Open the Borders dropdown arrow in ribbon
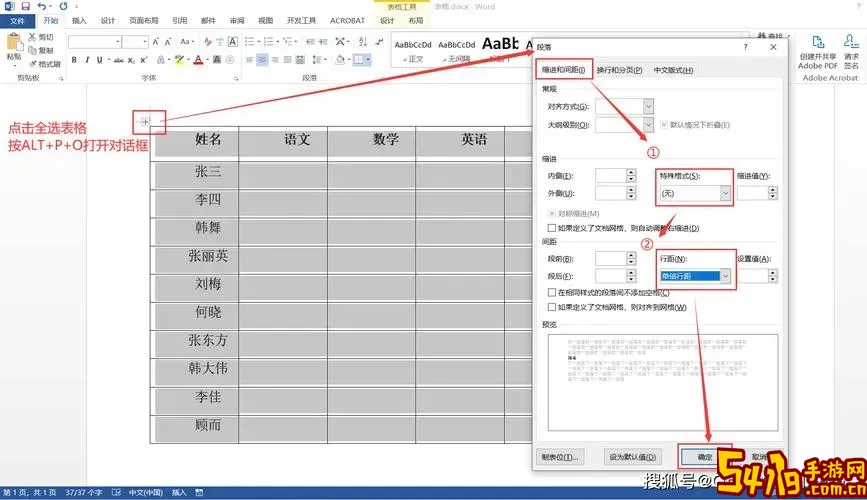Screen dimensions: 867x500 [x=368, y=60]
